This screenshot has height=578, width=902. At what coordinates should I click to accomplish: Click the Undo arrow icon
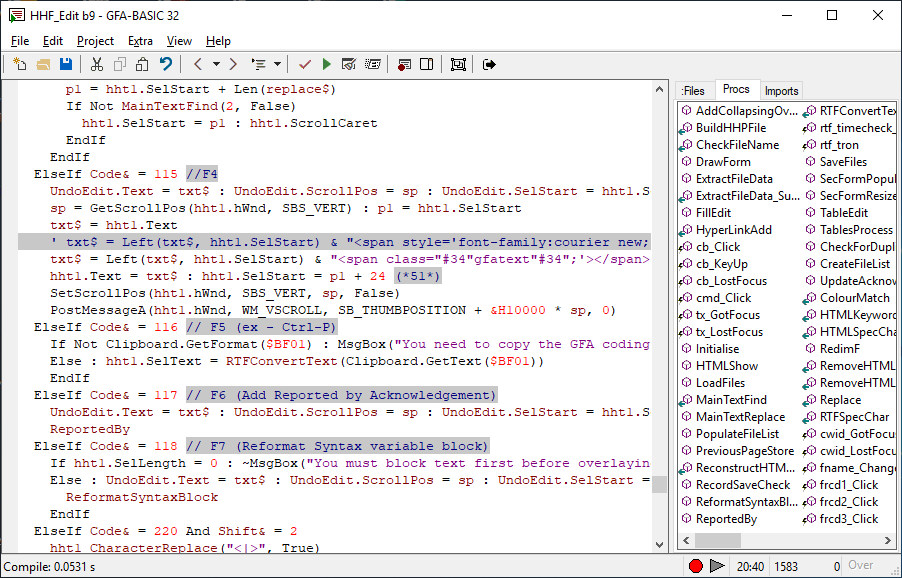pos(166,64)
